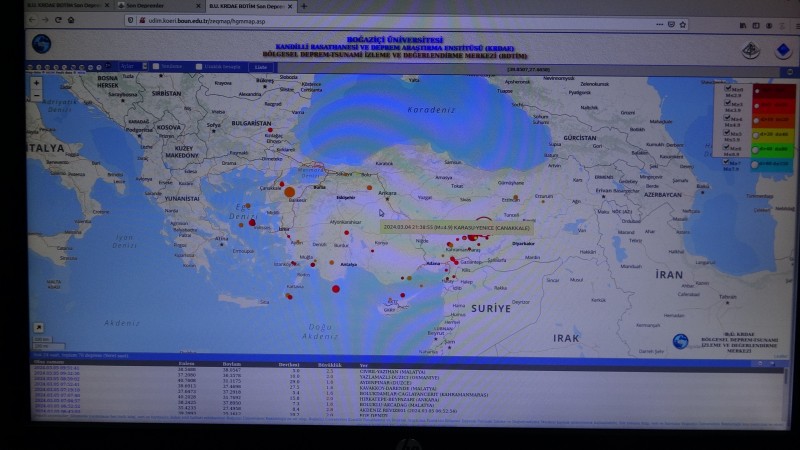800x450 pixels.
Task: Click the map zoom in plus button
Action: [x=37, y=81]
